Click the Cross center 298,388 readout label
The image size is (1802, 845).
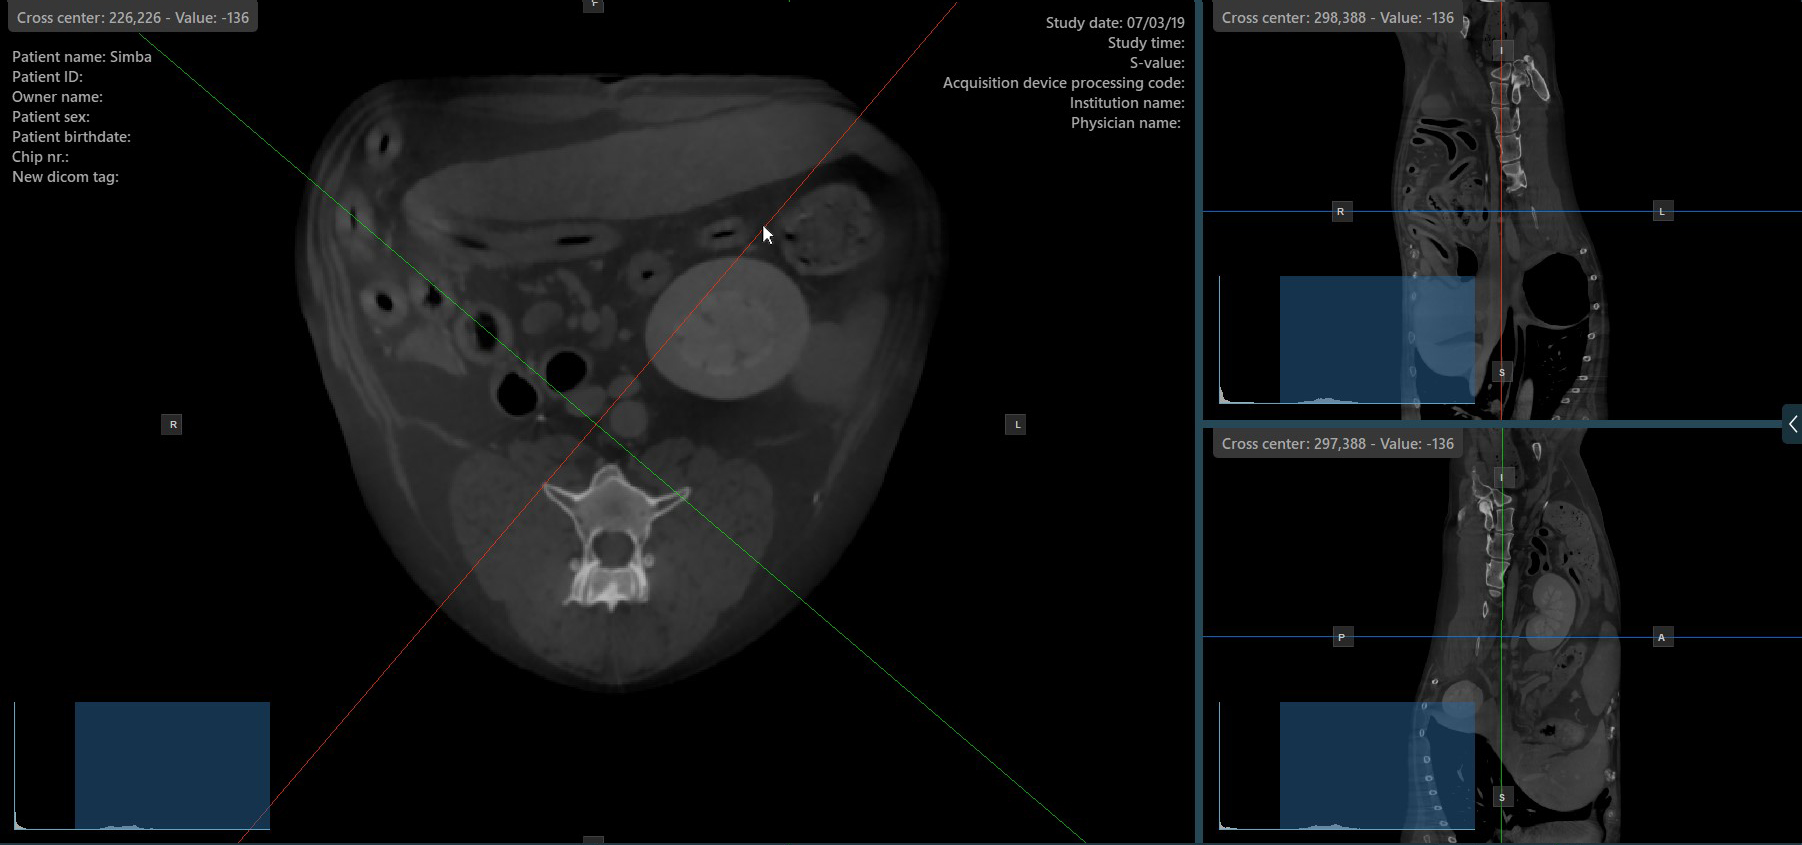tap(1337, 18)
